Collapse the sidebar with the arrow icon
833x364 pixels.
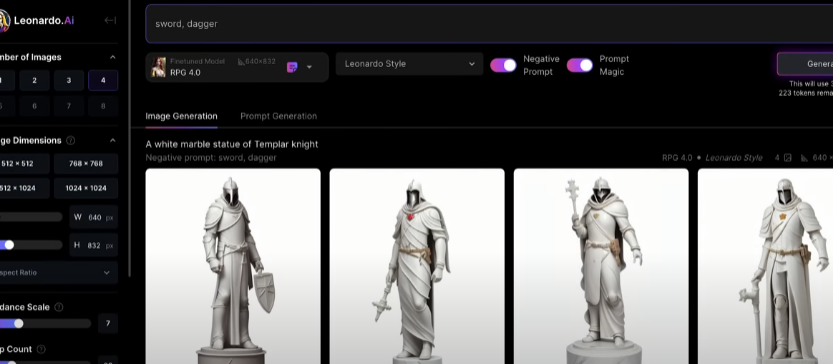pyautogui.click(x=110, y=21)
